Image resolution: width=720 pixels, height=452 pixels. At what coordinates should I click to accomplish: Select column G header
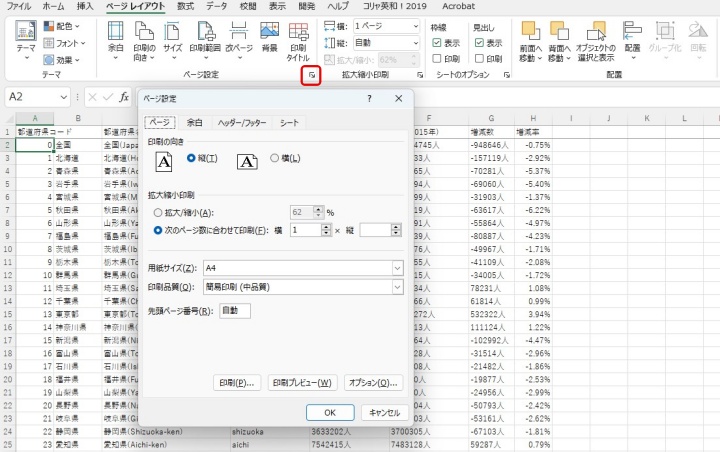point(491,118)
